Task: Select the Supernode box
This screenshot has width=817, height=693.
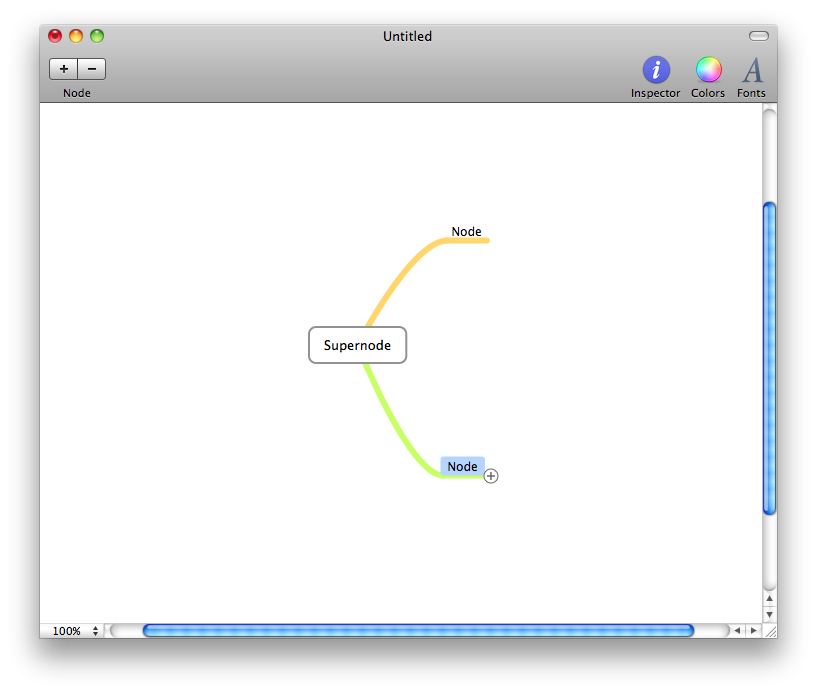Action: [357, 345]
